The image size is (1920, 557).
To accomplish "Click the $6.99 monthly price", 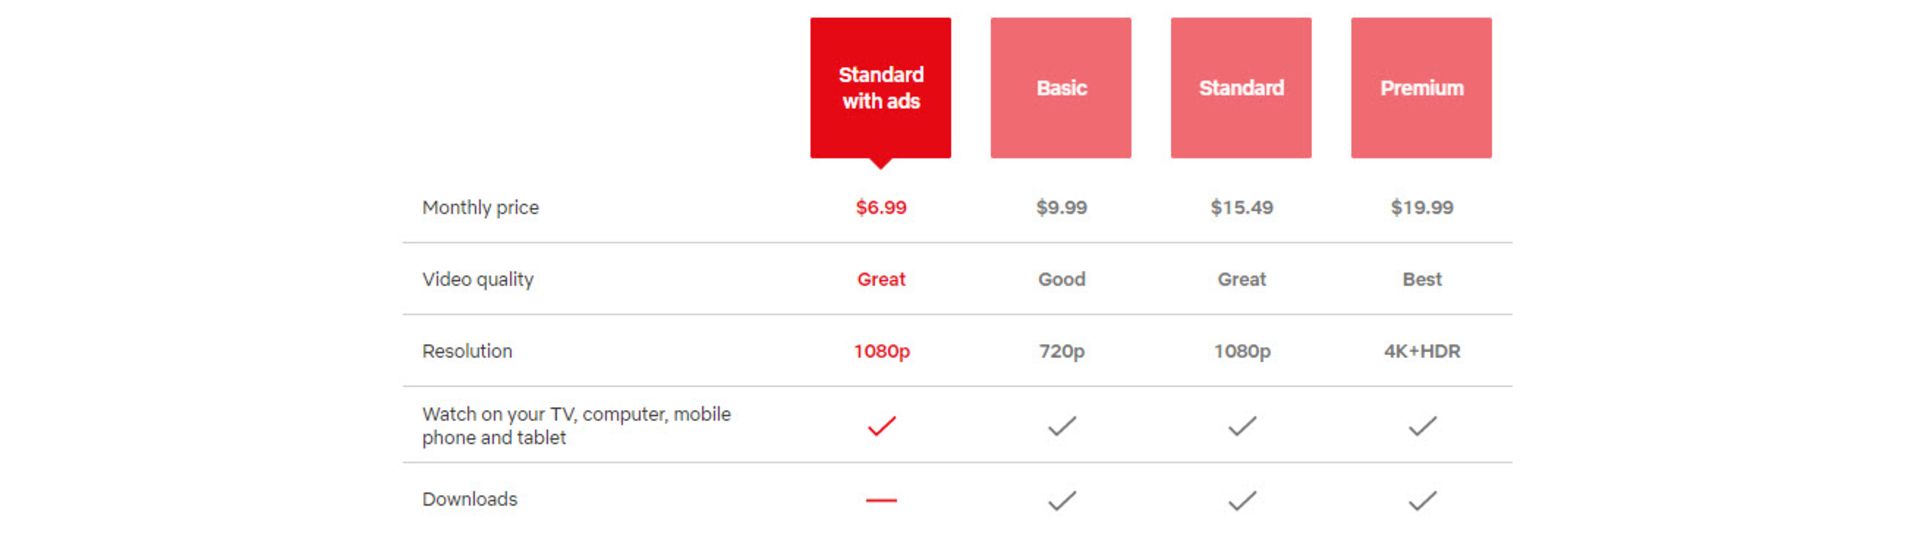I will tap(881, 208).
